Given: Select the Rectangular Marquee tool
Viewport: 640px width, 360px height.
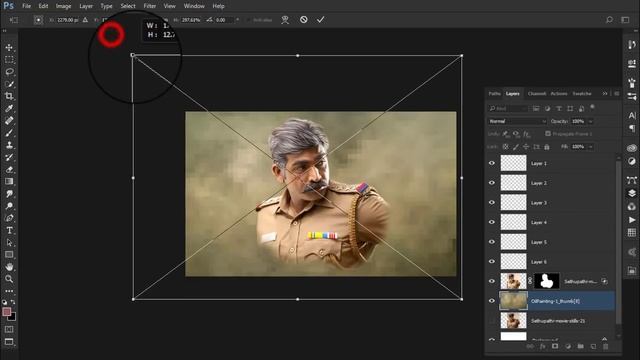Looking at the screenshot, I should (9, 60).
